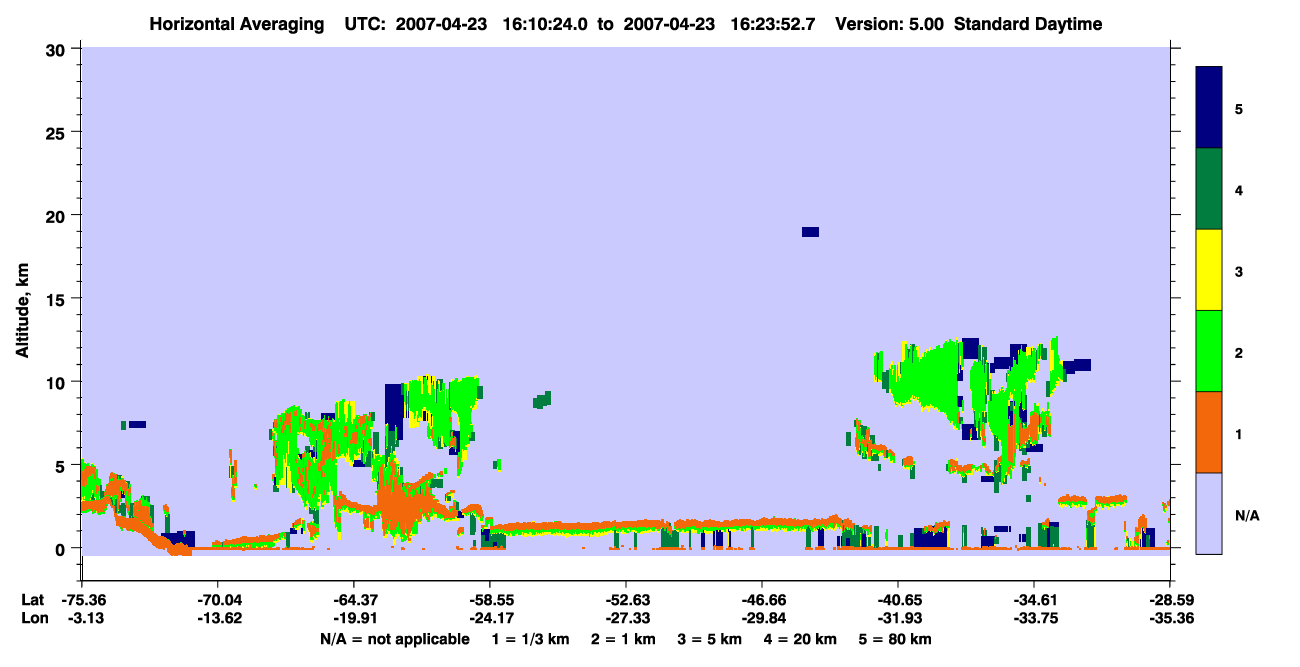The image size is (1300, 667).
Task: Click the longitude value -19.91
Action: [x=355, y=618]
